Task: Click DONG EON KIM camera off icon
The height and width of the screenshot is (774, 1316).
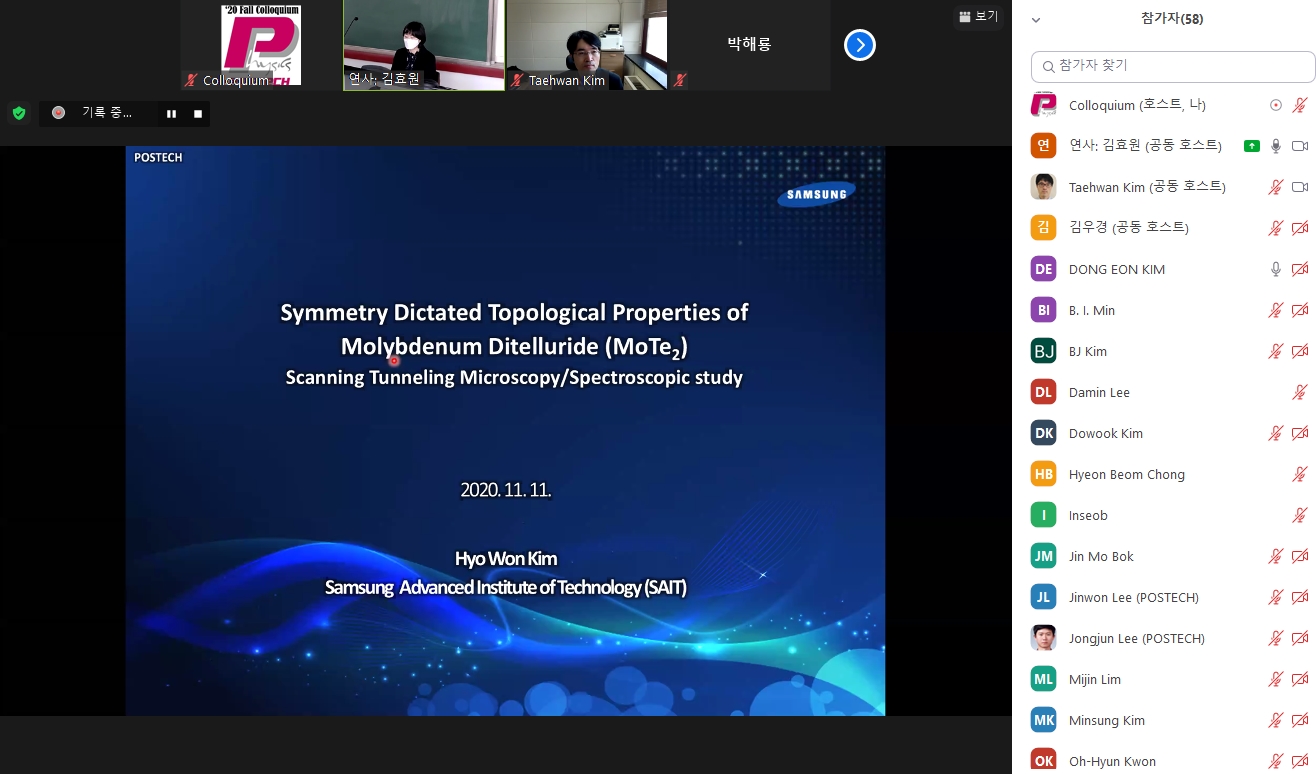Action: point(1300,269)
